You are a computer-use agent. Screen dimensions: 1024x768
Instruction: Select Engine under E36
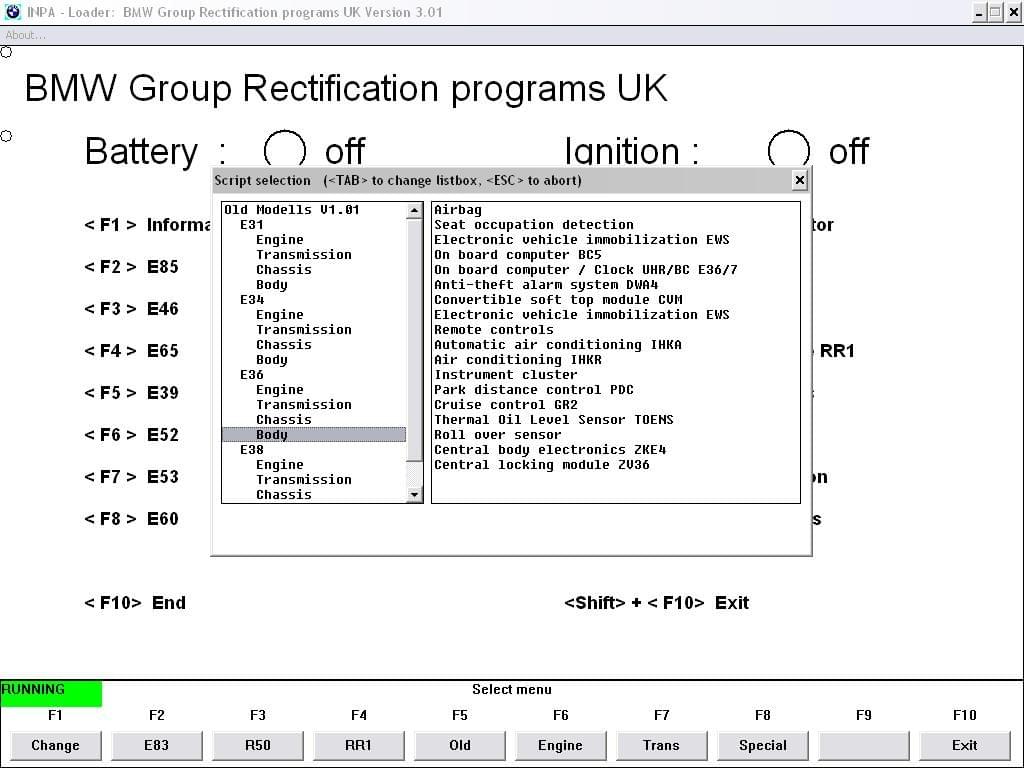click(280, 390)
